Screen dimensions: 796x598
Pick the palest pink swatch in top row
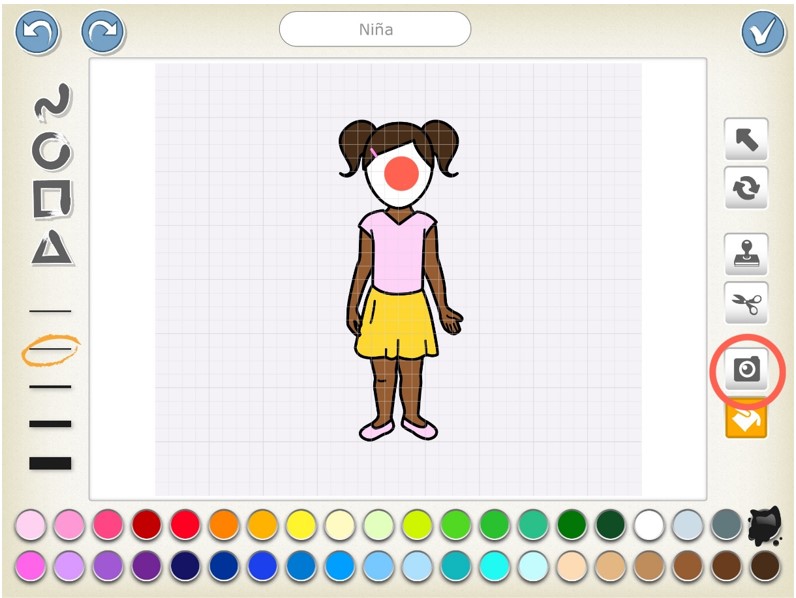(x=30, y=525)
